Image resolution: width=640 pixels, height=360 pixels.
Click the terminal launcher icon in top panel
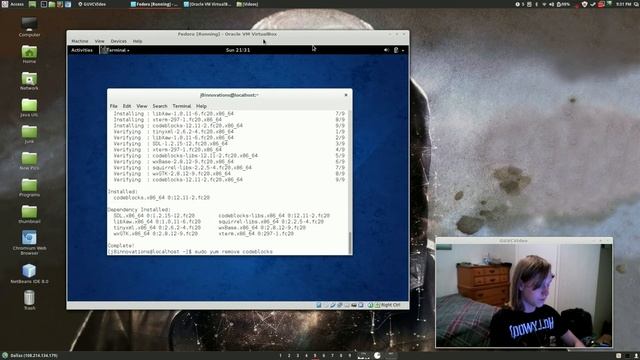coord(44,4)
